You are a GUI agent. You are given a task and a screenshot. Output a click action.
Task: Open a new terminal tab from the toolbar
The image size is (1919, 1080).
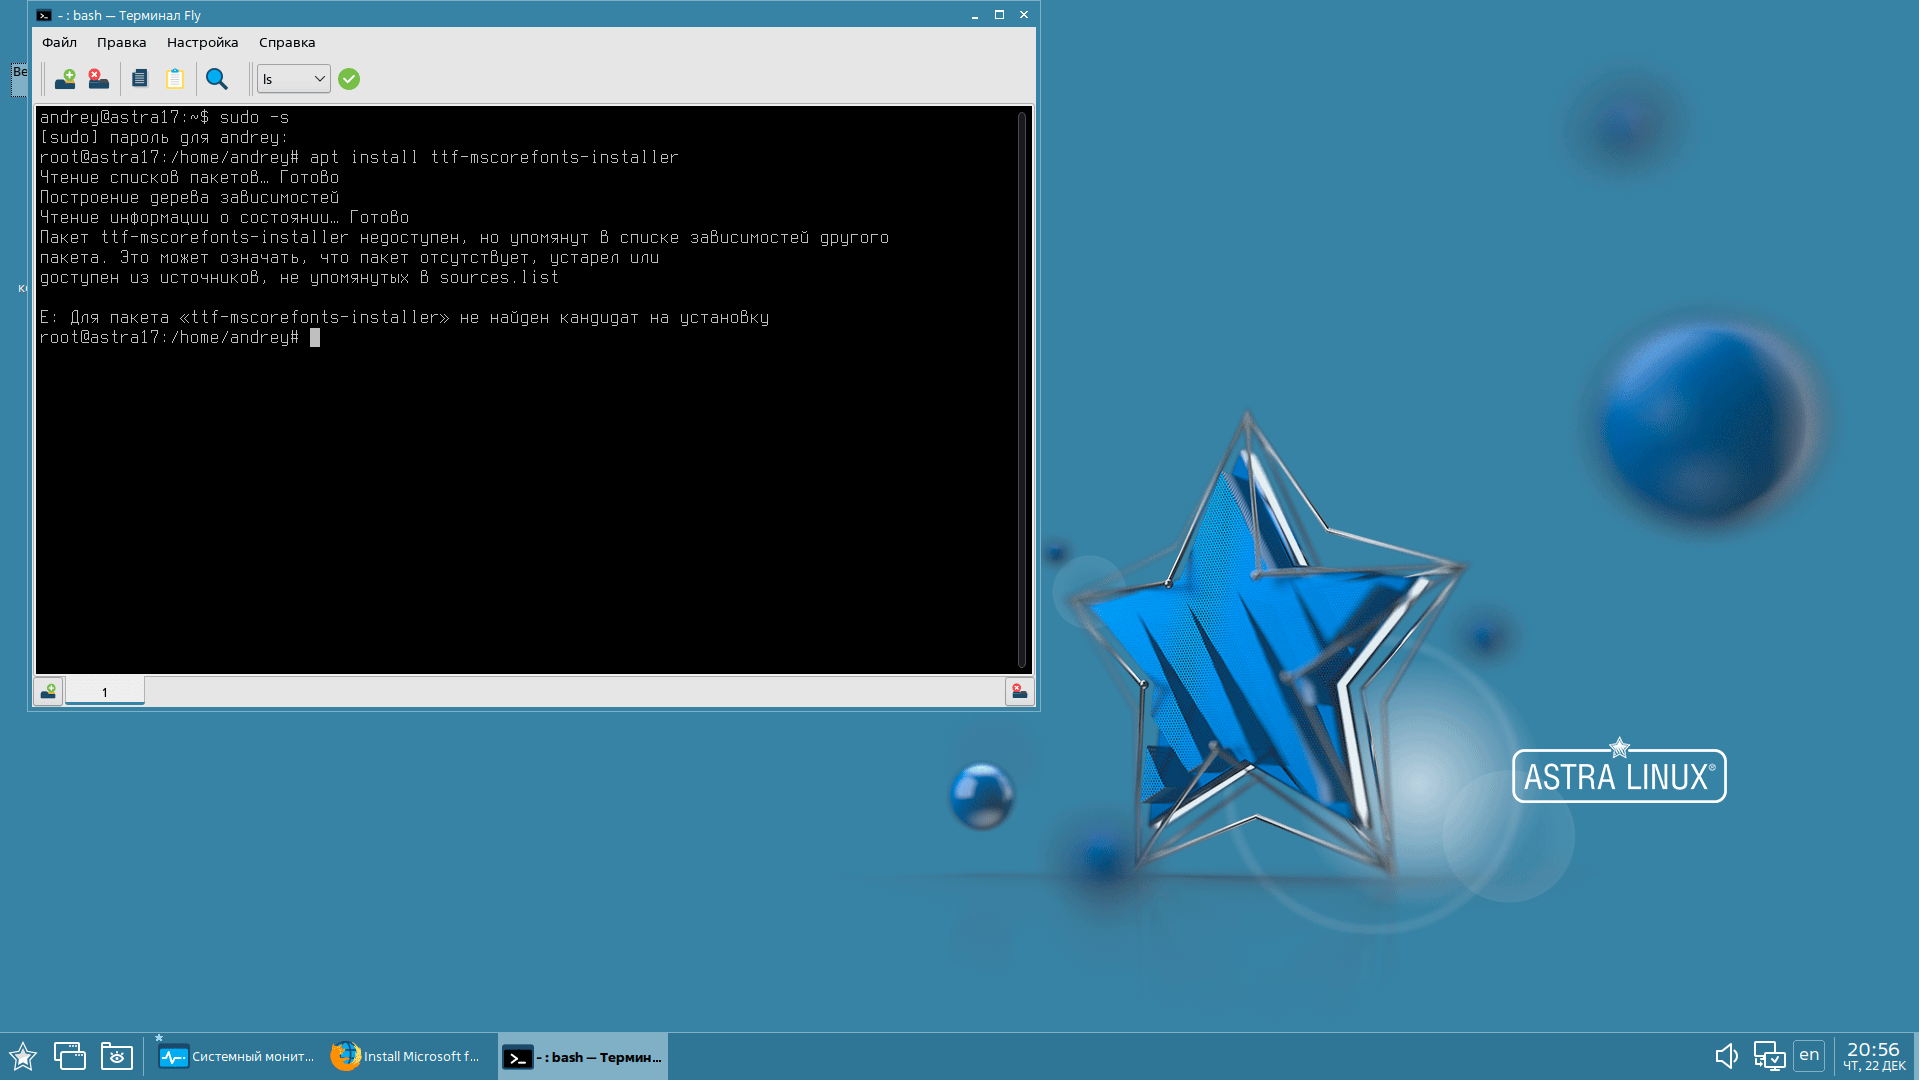click(x=65, y=79)
